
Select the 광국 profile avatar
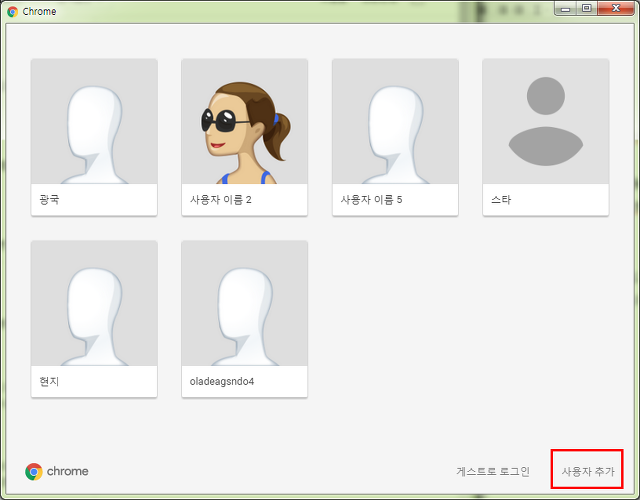94,121
